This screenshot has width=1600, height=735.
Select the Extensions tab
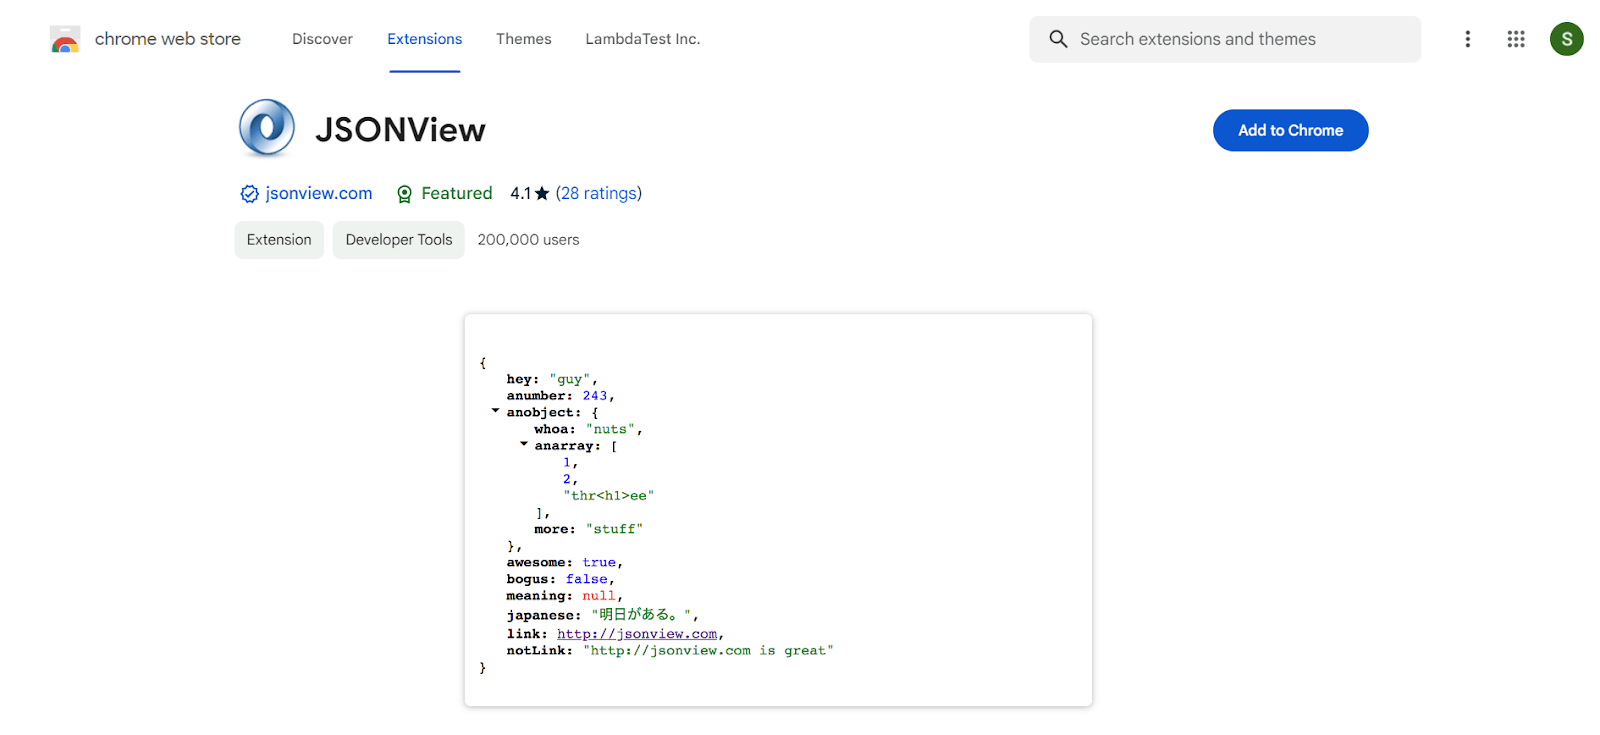425,39
